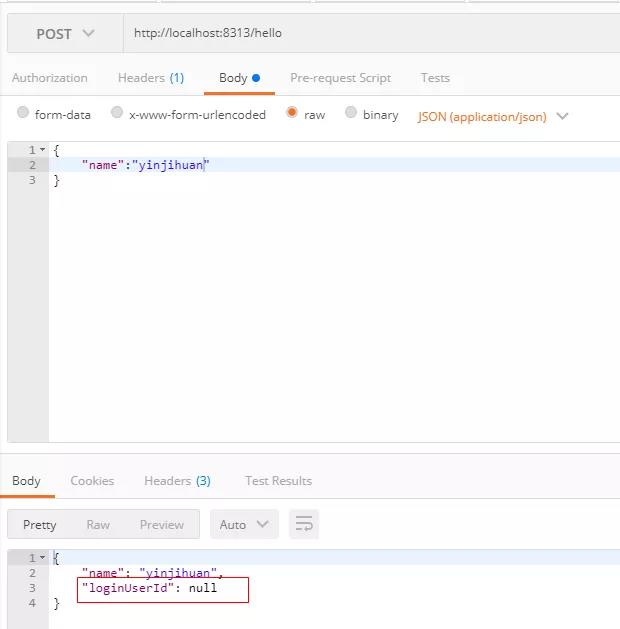Click the "loginUserId": null response line
The height and width of the screenshot is (629, 620).
pos(149,588)
